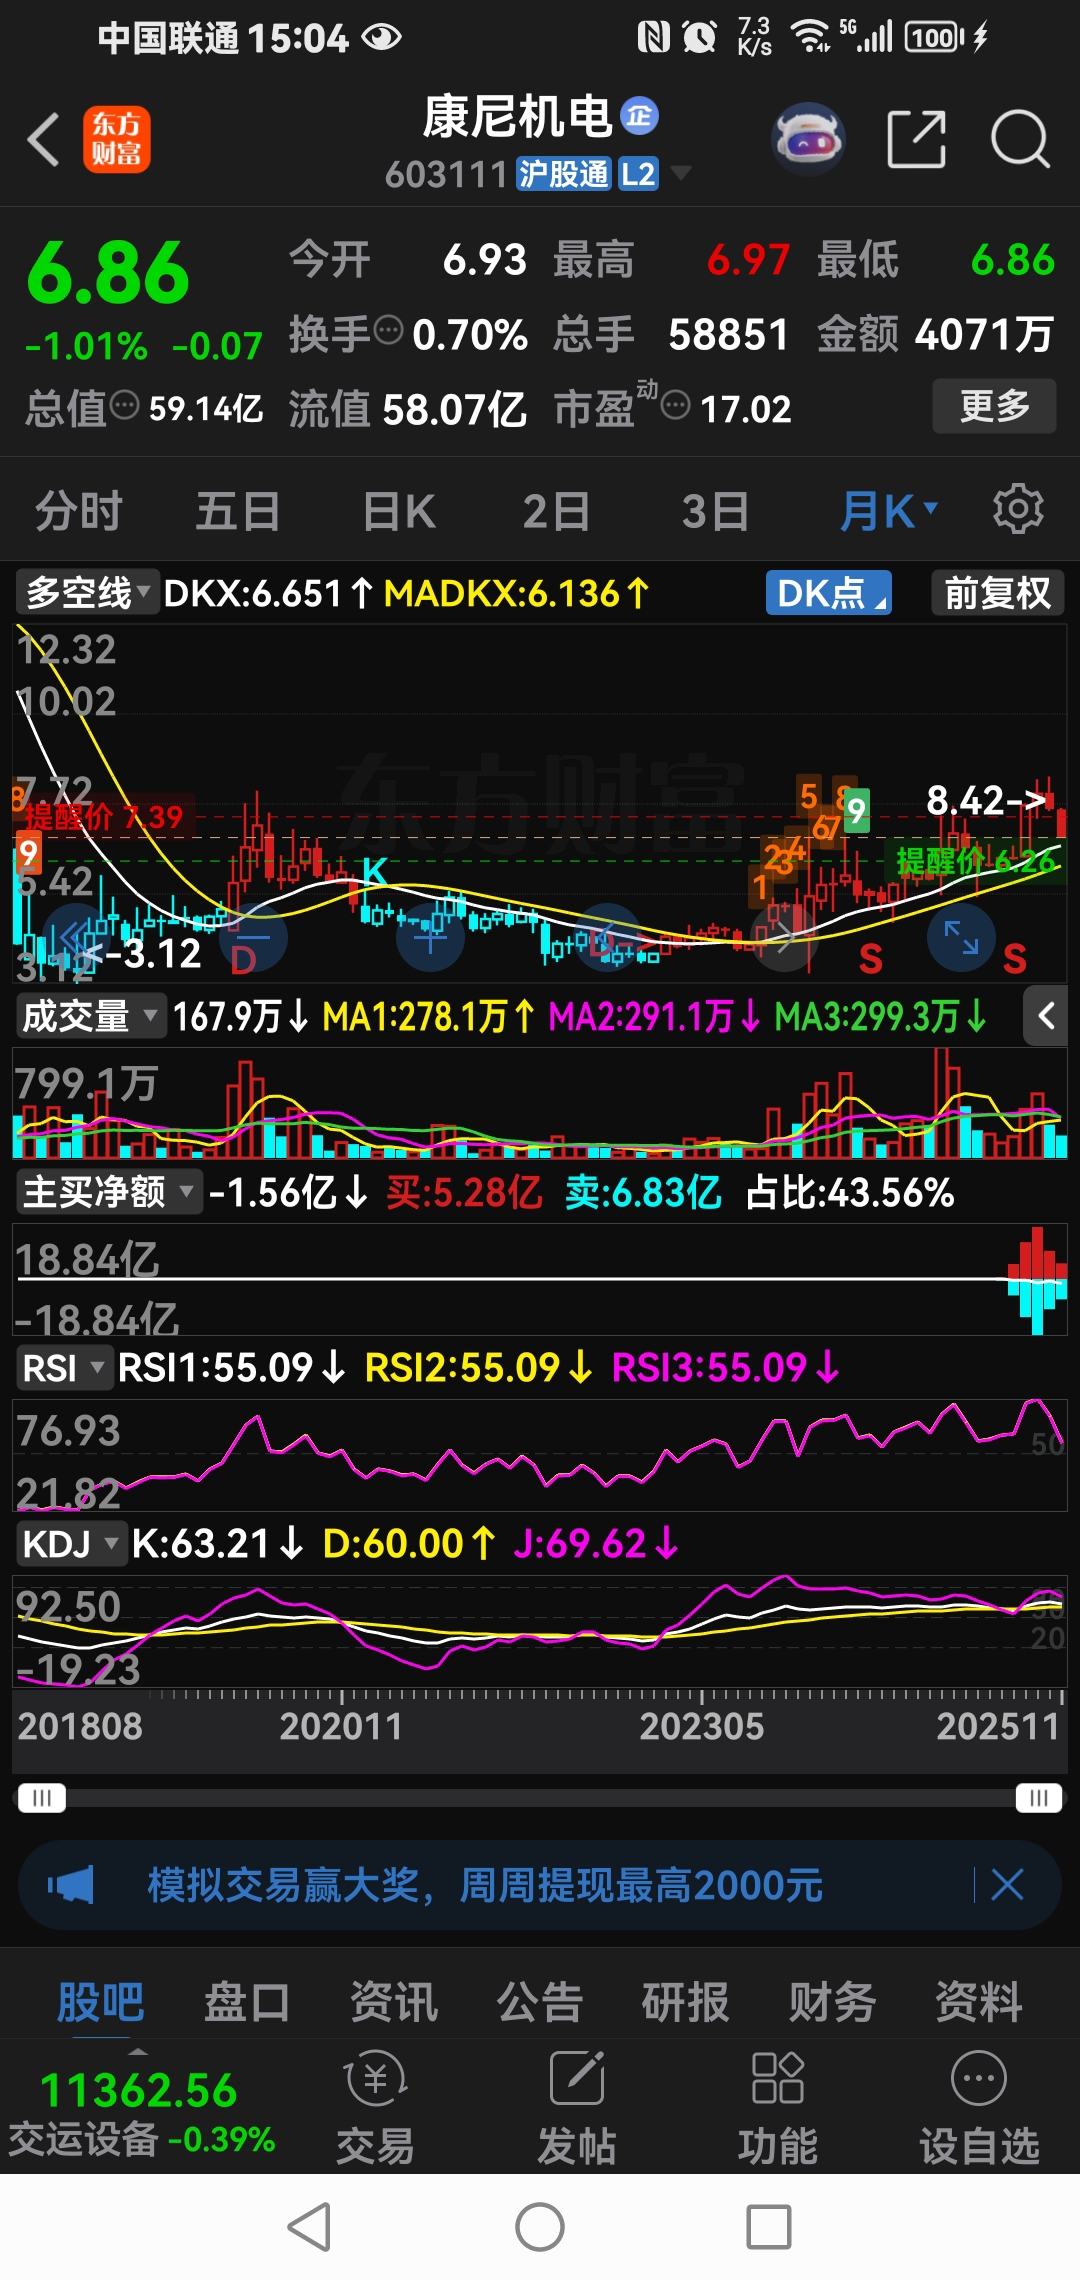
Task: Tap Android recent apps square
Action: (769, 2227)
